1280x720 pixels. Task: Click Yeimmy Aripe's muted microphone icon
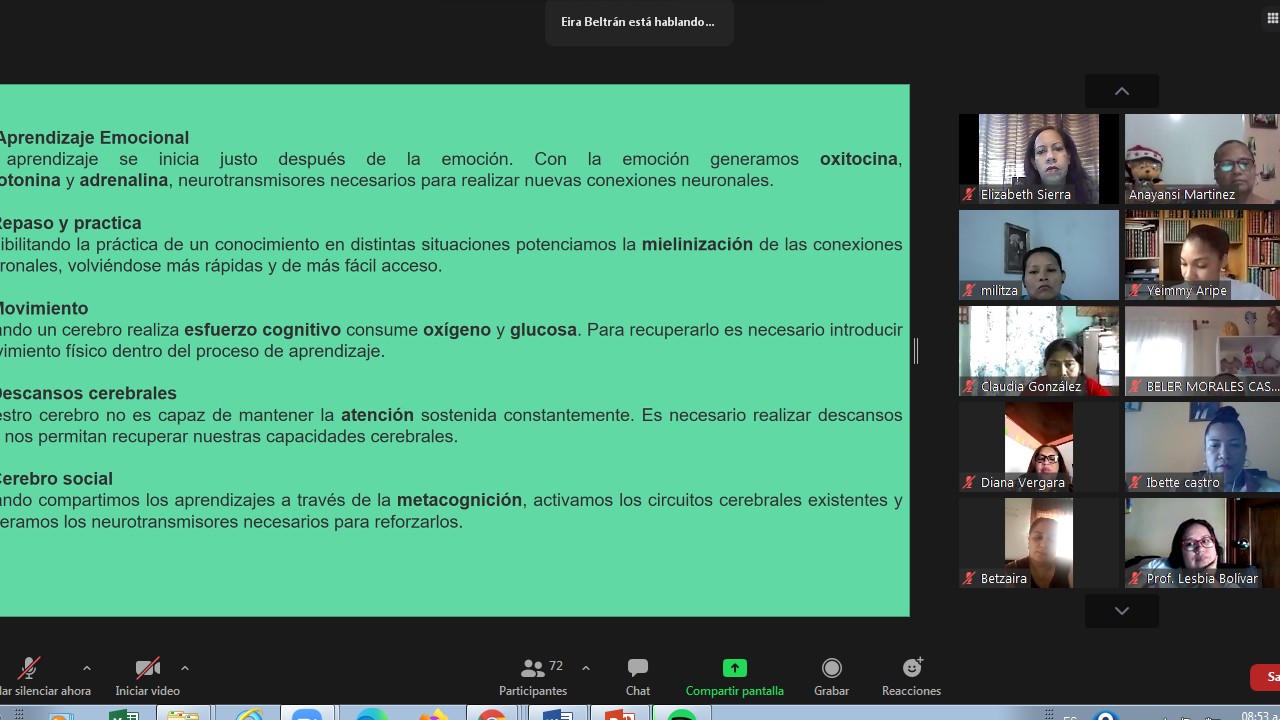[x=1135, y=291]
